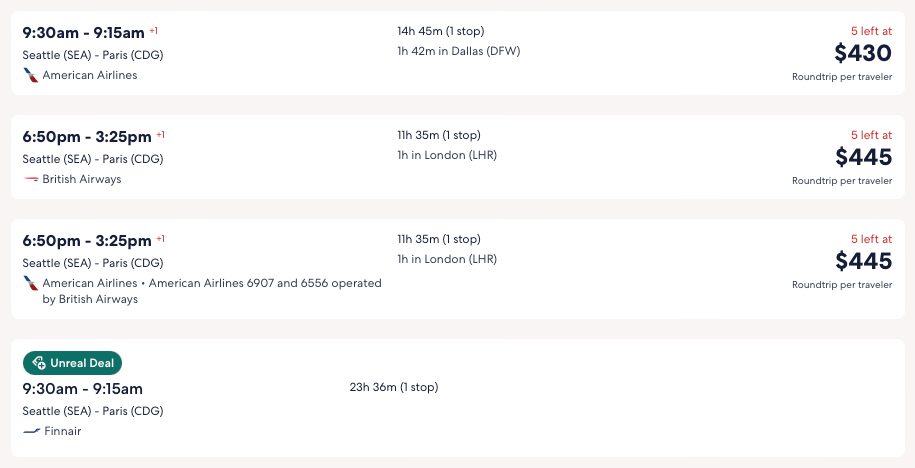This screenshot has width=915, height=468.
Task: Click the American Airlines logo on the codeshare flight
Action: pyautogui.click(x=31, y=283)
